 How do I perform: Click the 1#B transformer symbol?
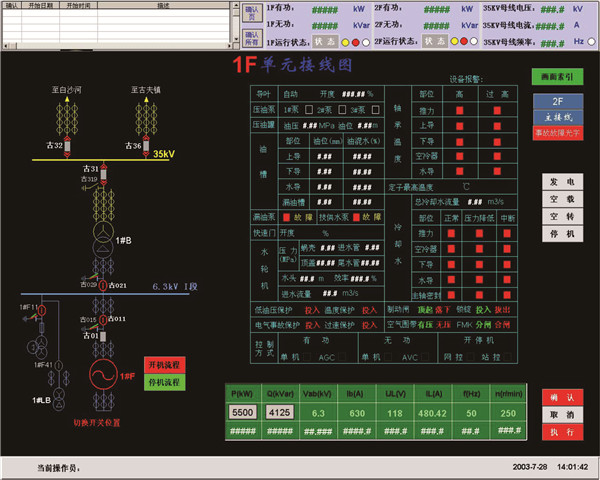point(101,242)
